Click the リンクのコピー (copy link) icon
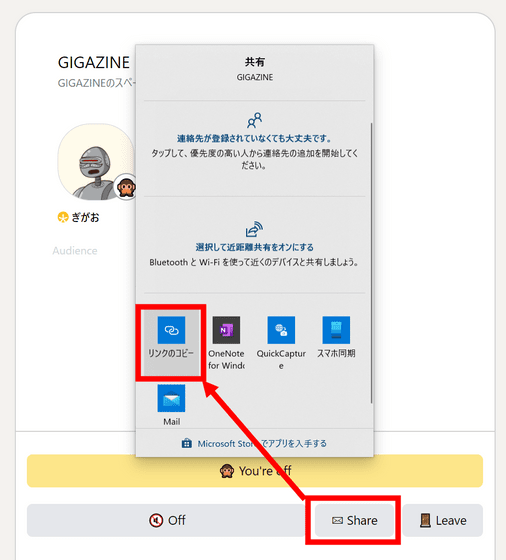This screenshot has width=506, height=560. click(171, 330)
